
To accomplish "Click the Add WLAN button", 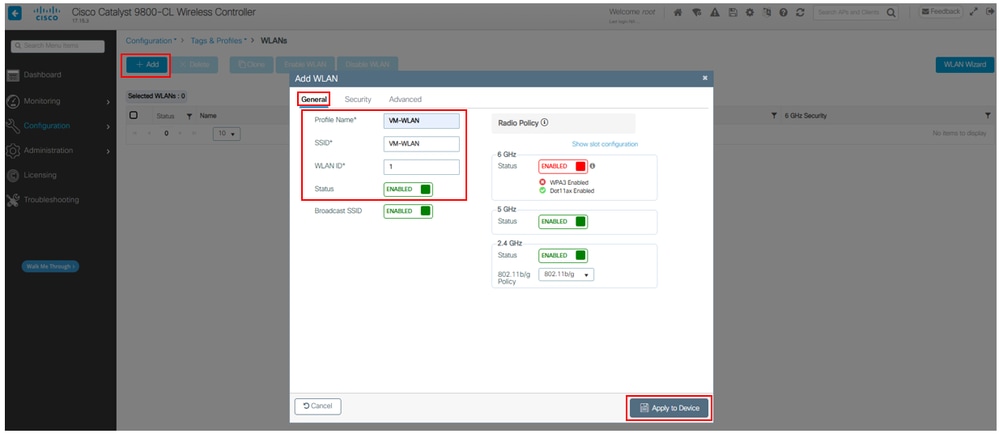I will (x=147, y=65).
